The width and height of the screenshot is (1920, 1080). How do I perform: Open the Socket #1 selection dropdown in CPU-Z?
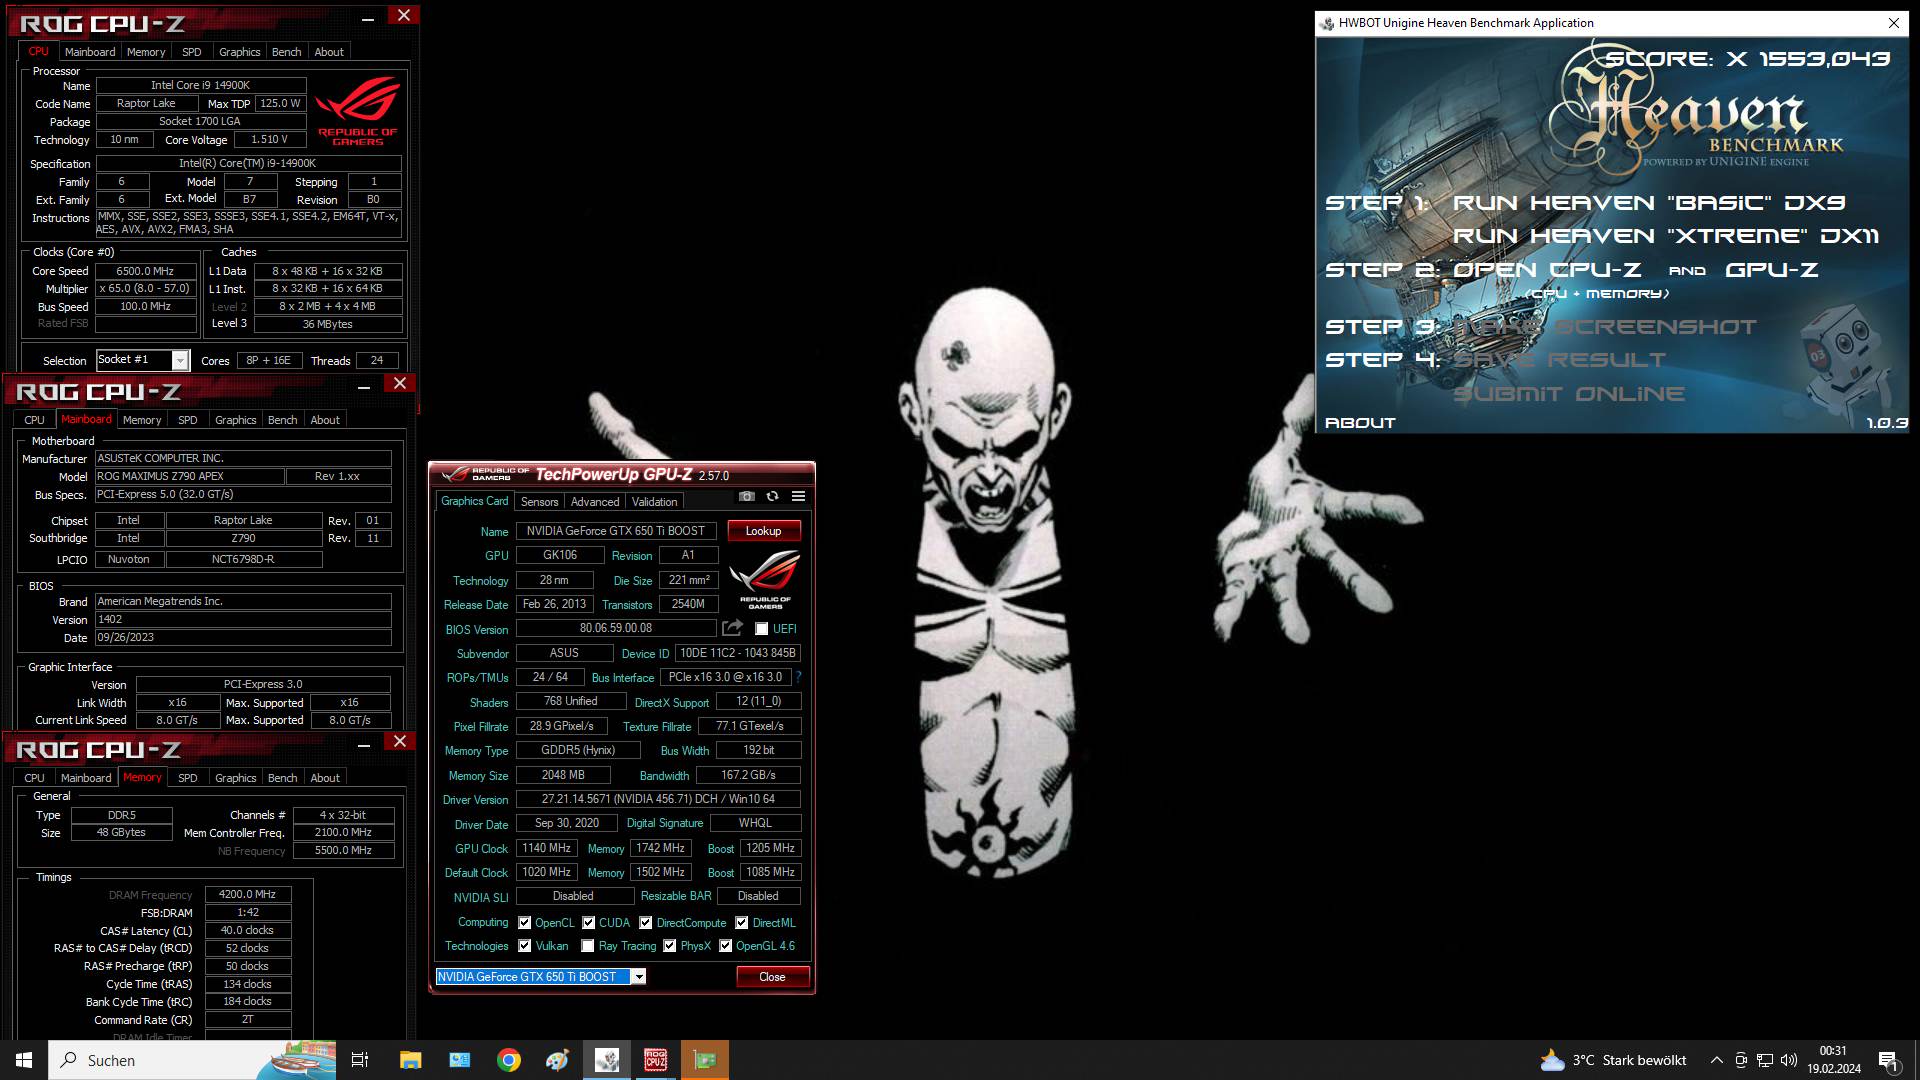point(180,360)
